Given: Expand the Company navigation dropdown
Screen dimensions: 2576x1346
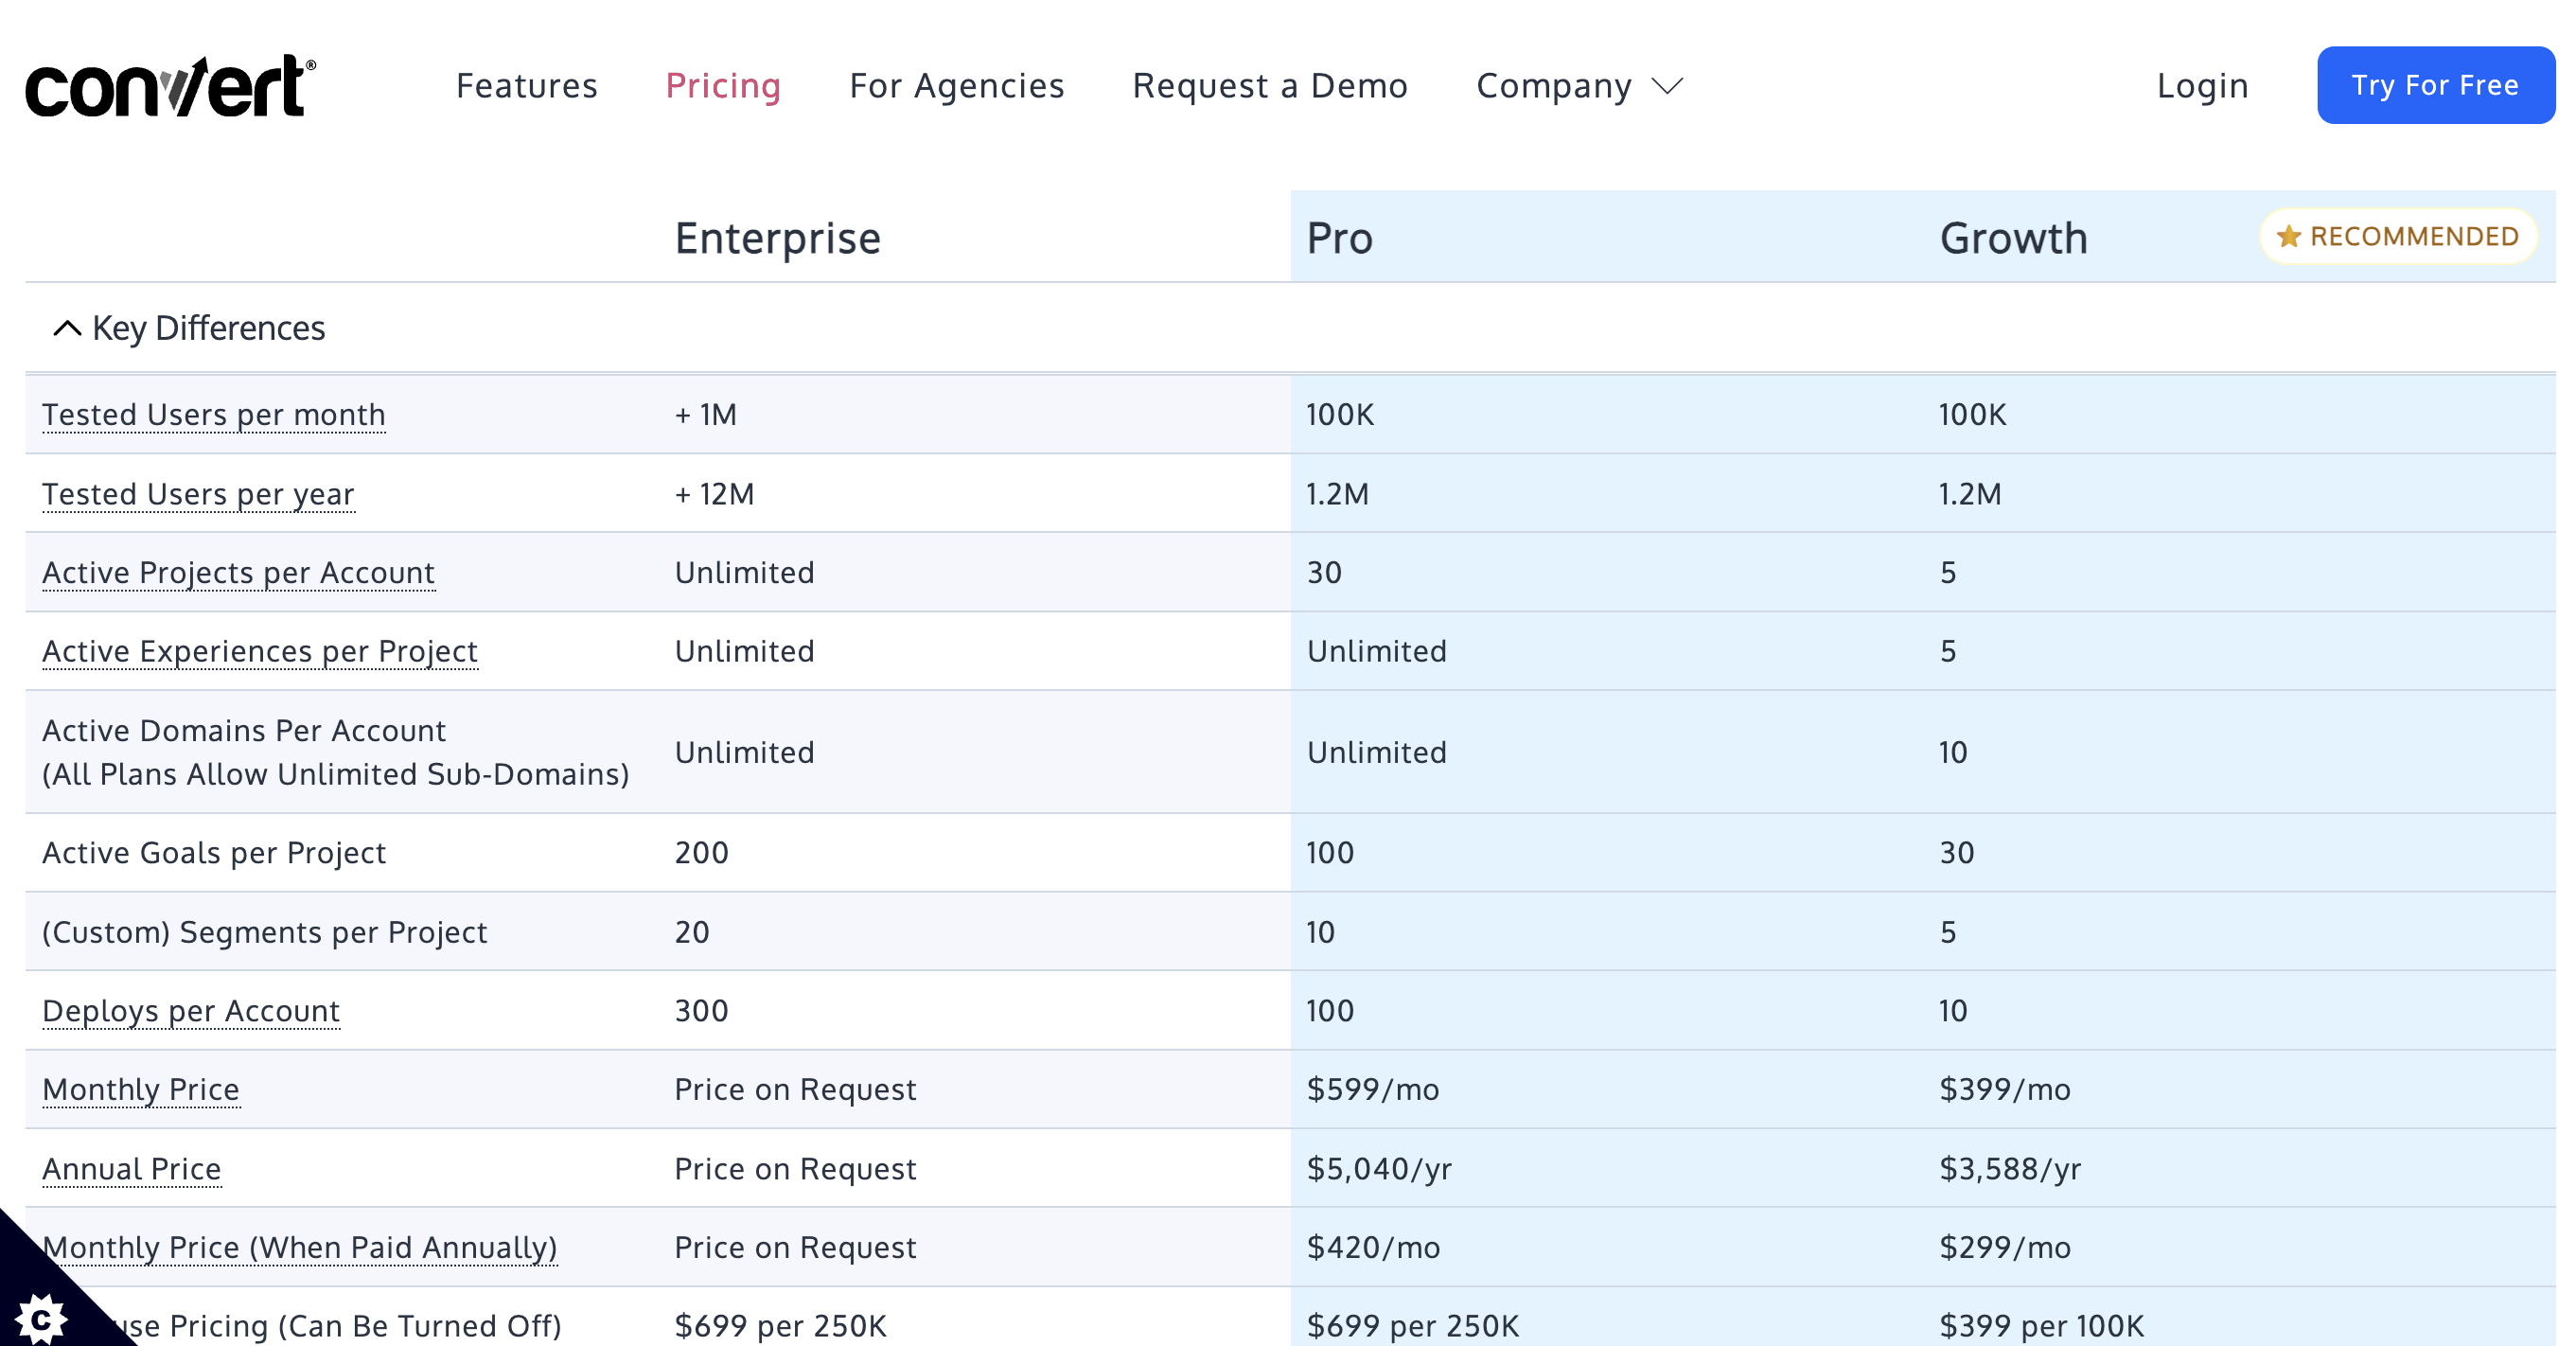Looking at the screenshot, I should 1578,86.
